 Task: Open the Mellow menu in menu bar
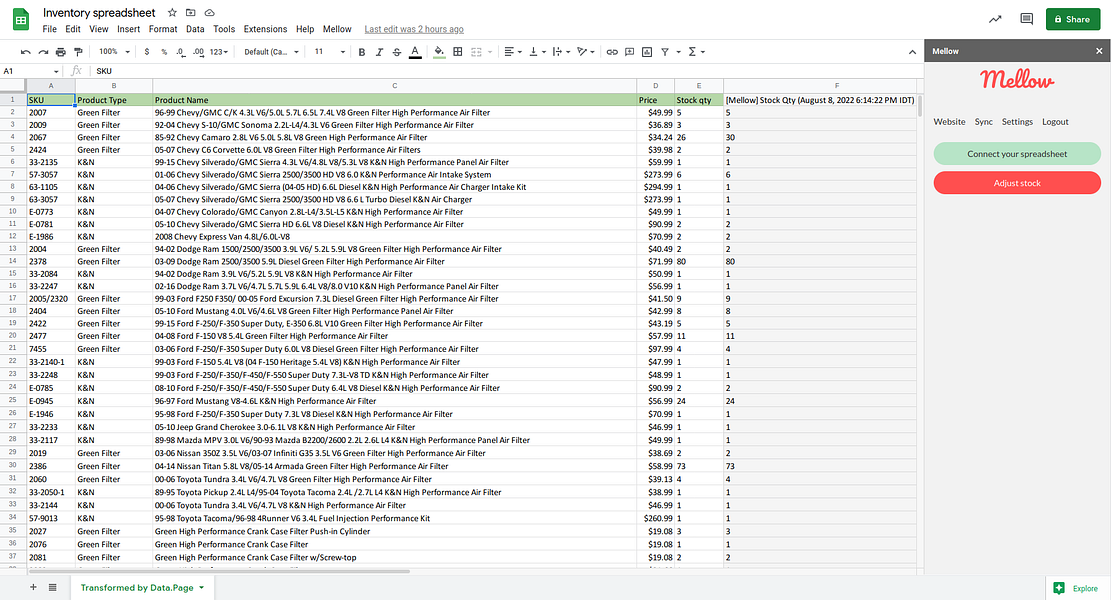click(337, 29)
